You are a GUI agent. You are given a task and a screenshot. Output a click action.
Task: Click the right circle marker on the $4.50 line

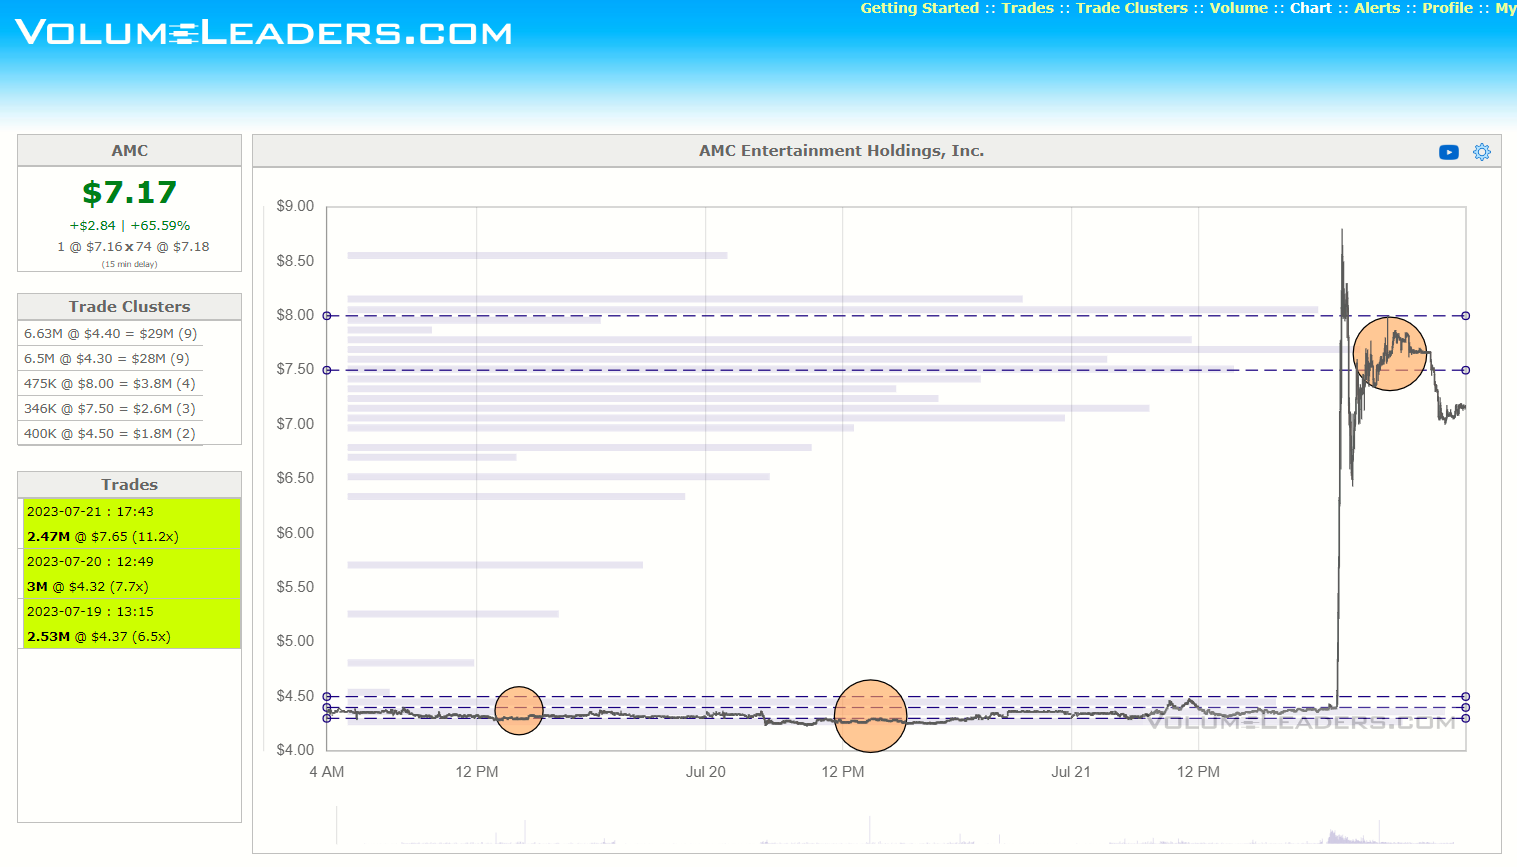1464,695
